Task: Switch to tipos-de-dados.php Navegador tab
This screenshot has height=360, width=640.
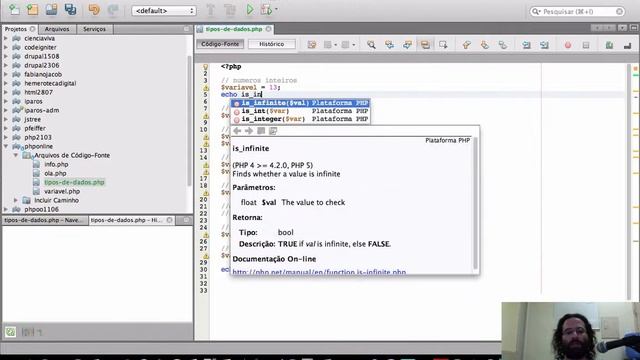Action: click(44, 220)
